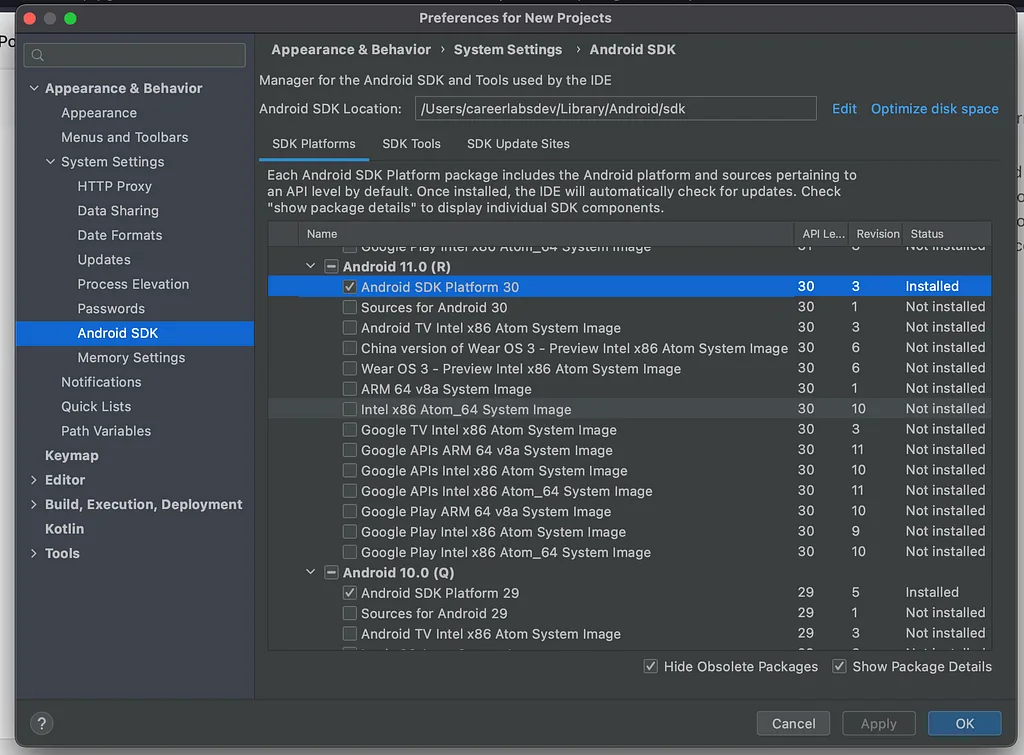Click Optimize disk space link
The width and height of the screenshot is (1024, 755).
coord(935,109)
